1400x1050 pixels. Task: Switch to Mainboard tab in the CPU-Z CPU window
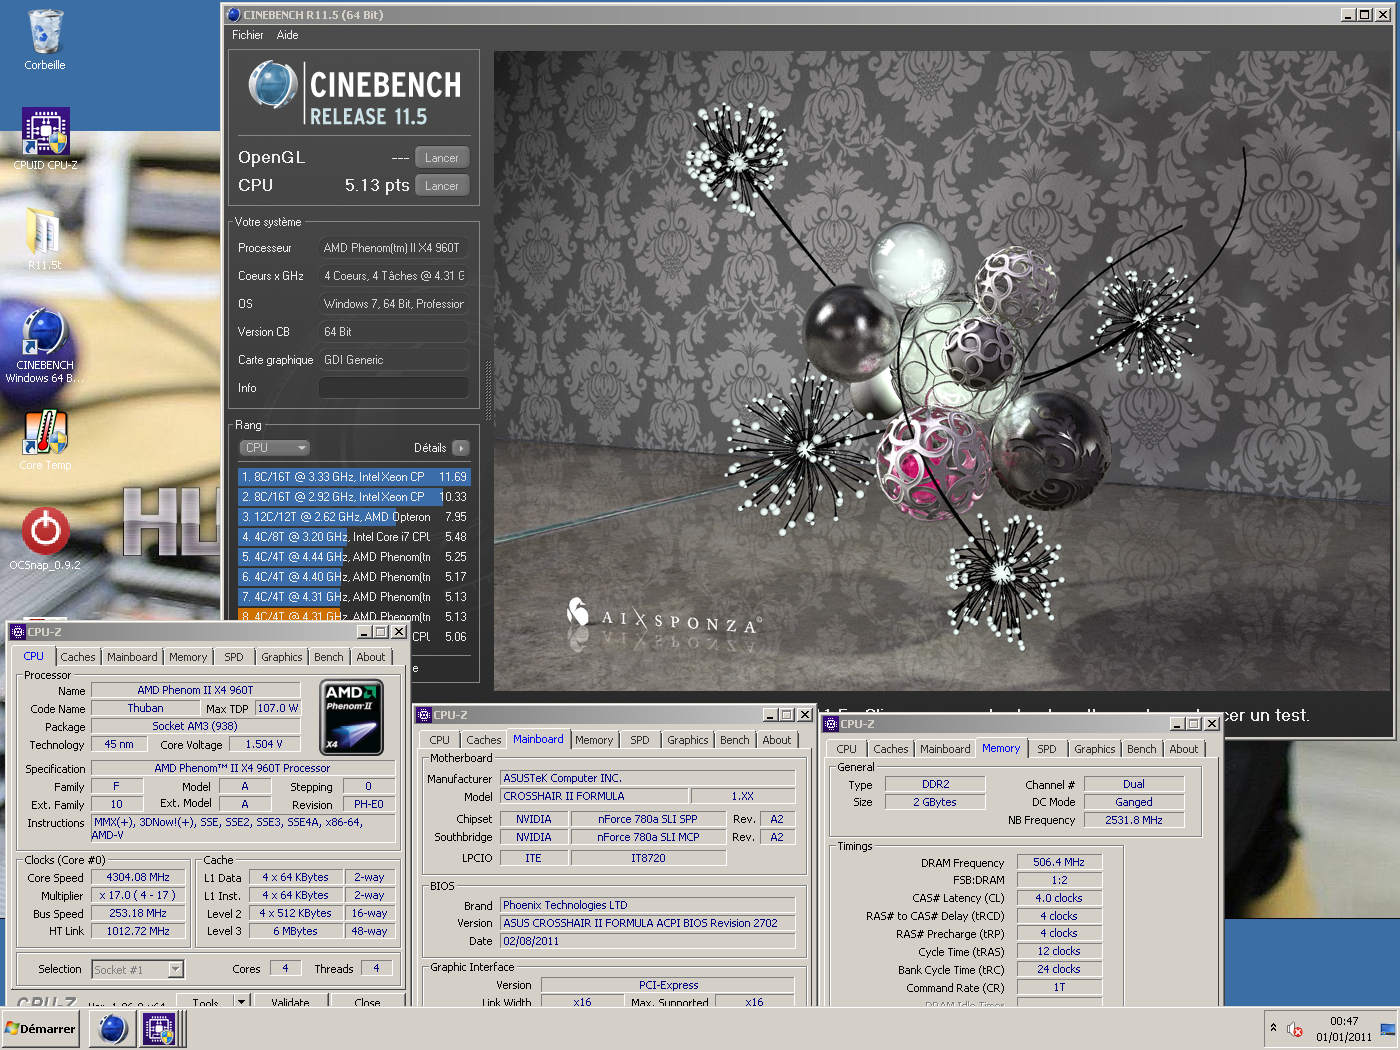tap(132, 657)
